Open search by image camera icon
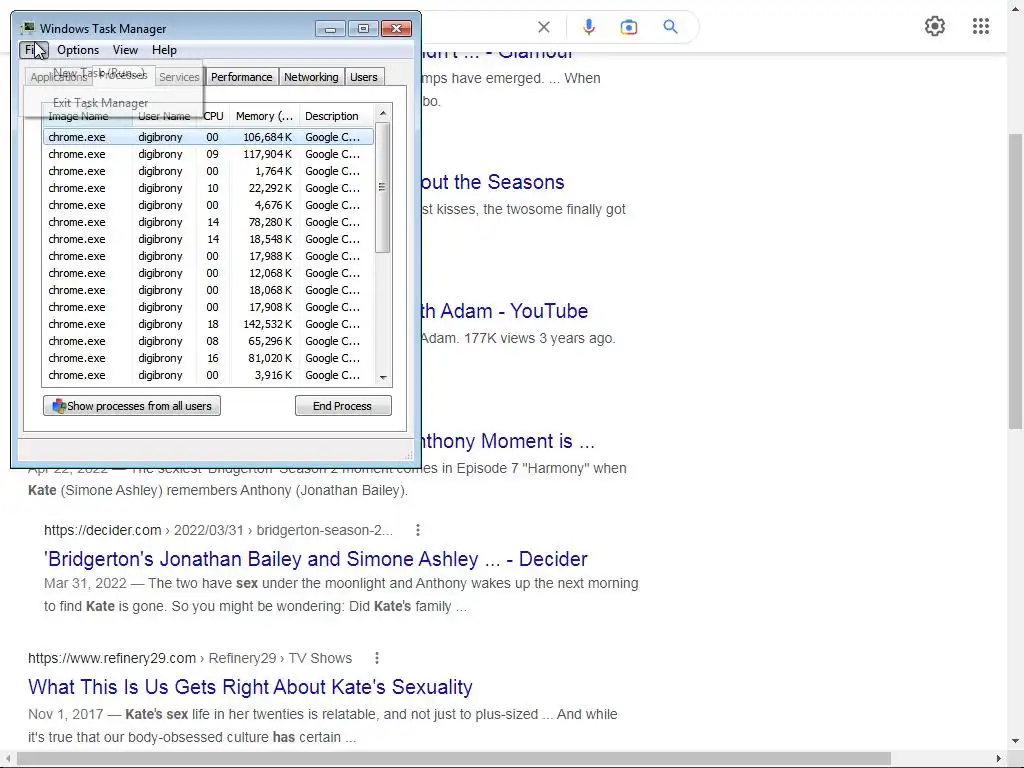This screenshot has width=1024, height=768. pyautogui.click(x=628, y=27)
